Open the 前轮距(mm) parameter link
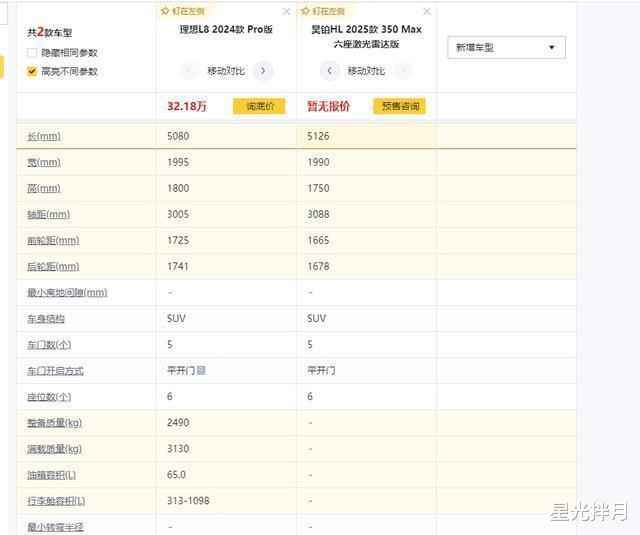 click(53, 241)
